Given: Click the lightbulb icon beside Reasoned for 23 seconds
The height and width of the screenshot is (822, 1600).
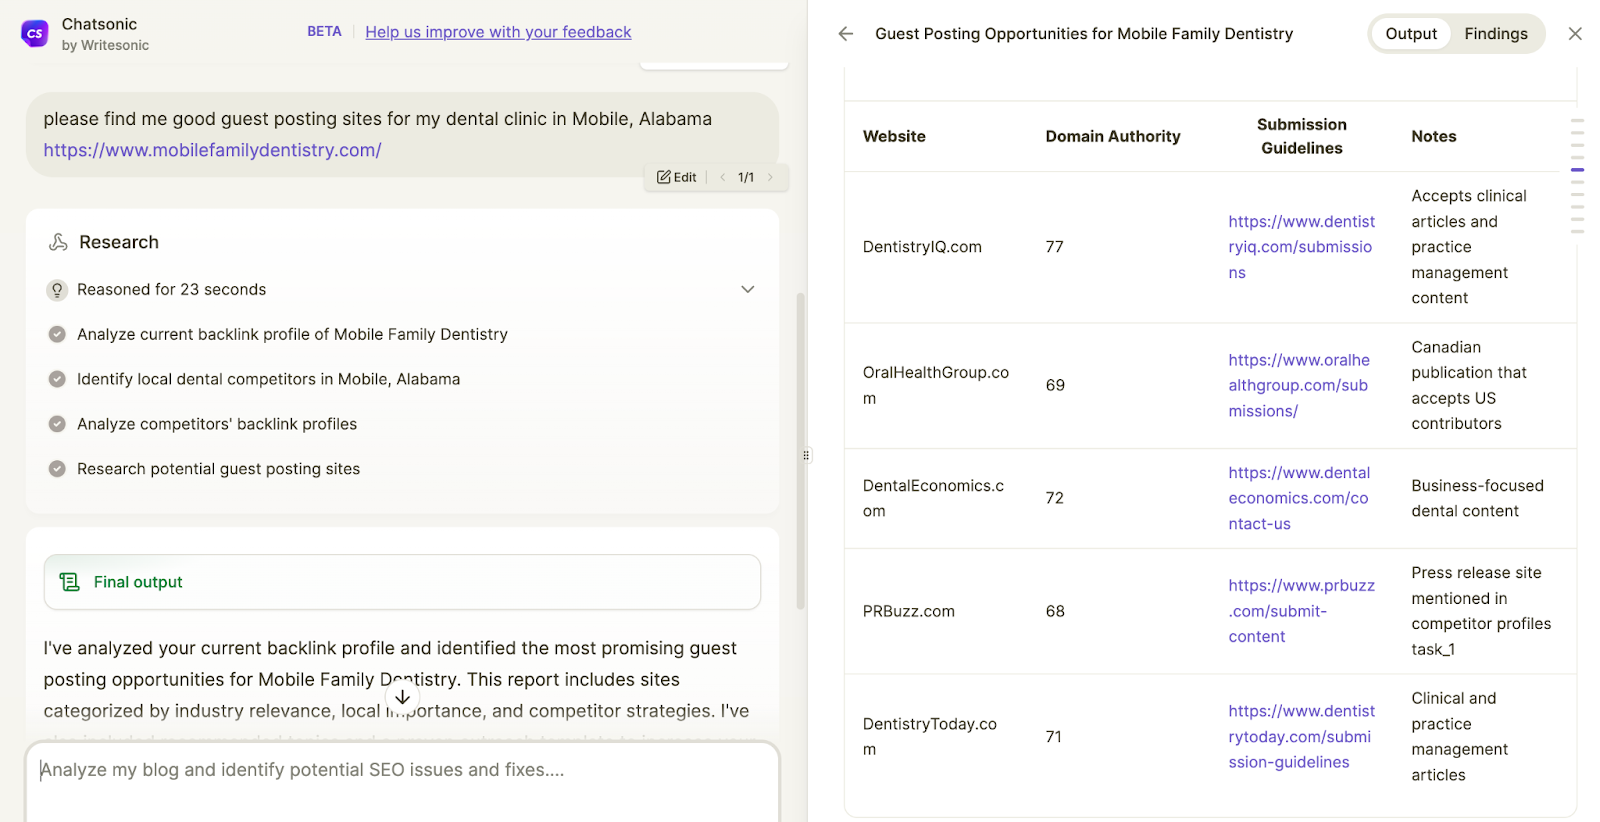Looking at the screenshot, I should pyautogui.click(x=57, y=290).
